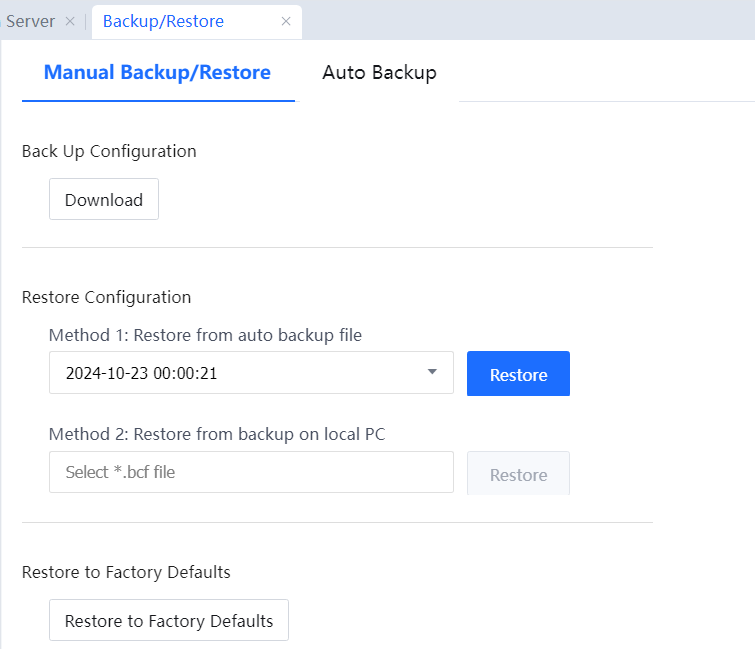Switch to the Auto Backup tab
The height and width of the screenshot is (649, 755).
click(379, 72)
